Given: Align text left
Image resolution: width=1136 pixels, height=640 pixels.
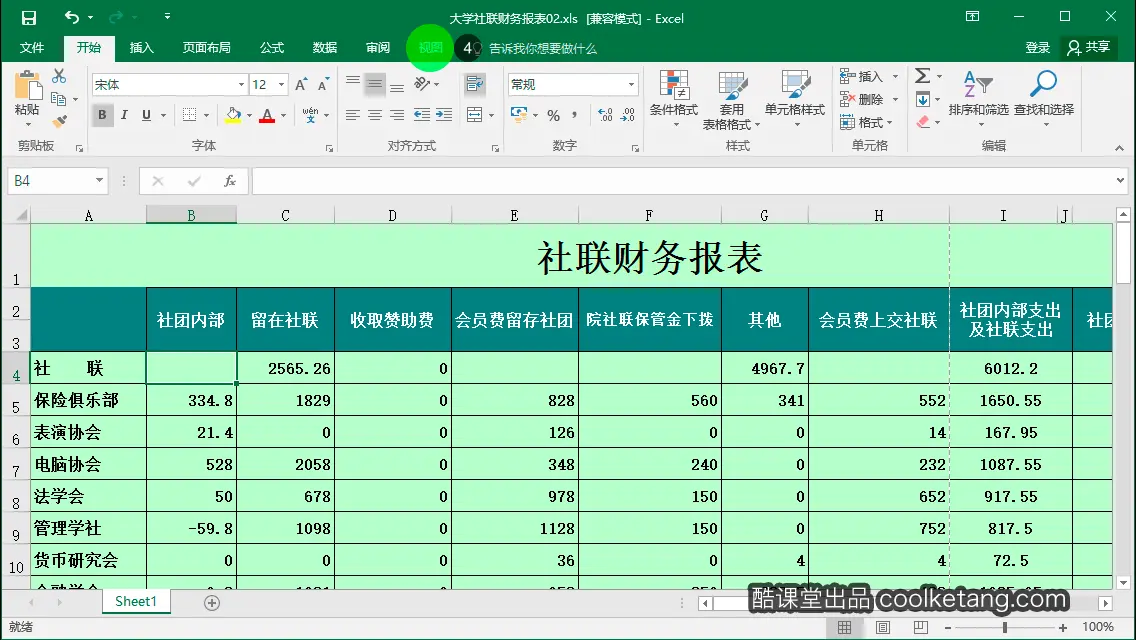Looking at the screenshot, I should [x=353, y=115].
